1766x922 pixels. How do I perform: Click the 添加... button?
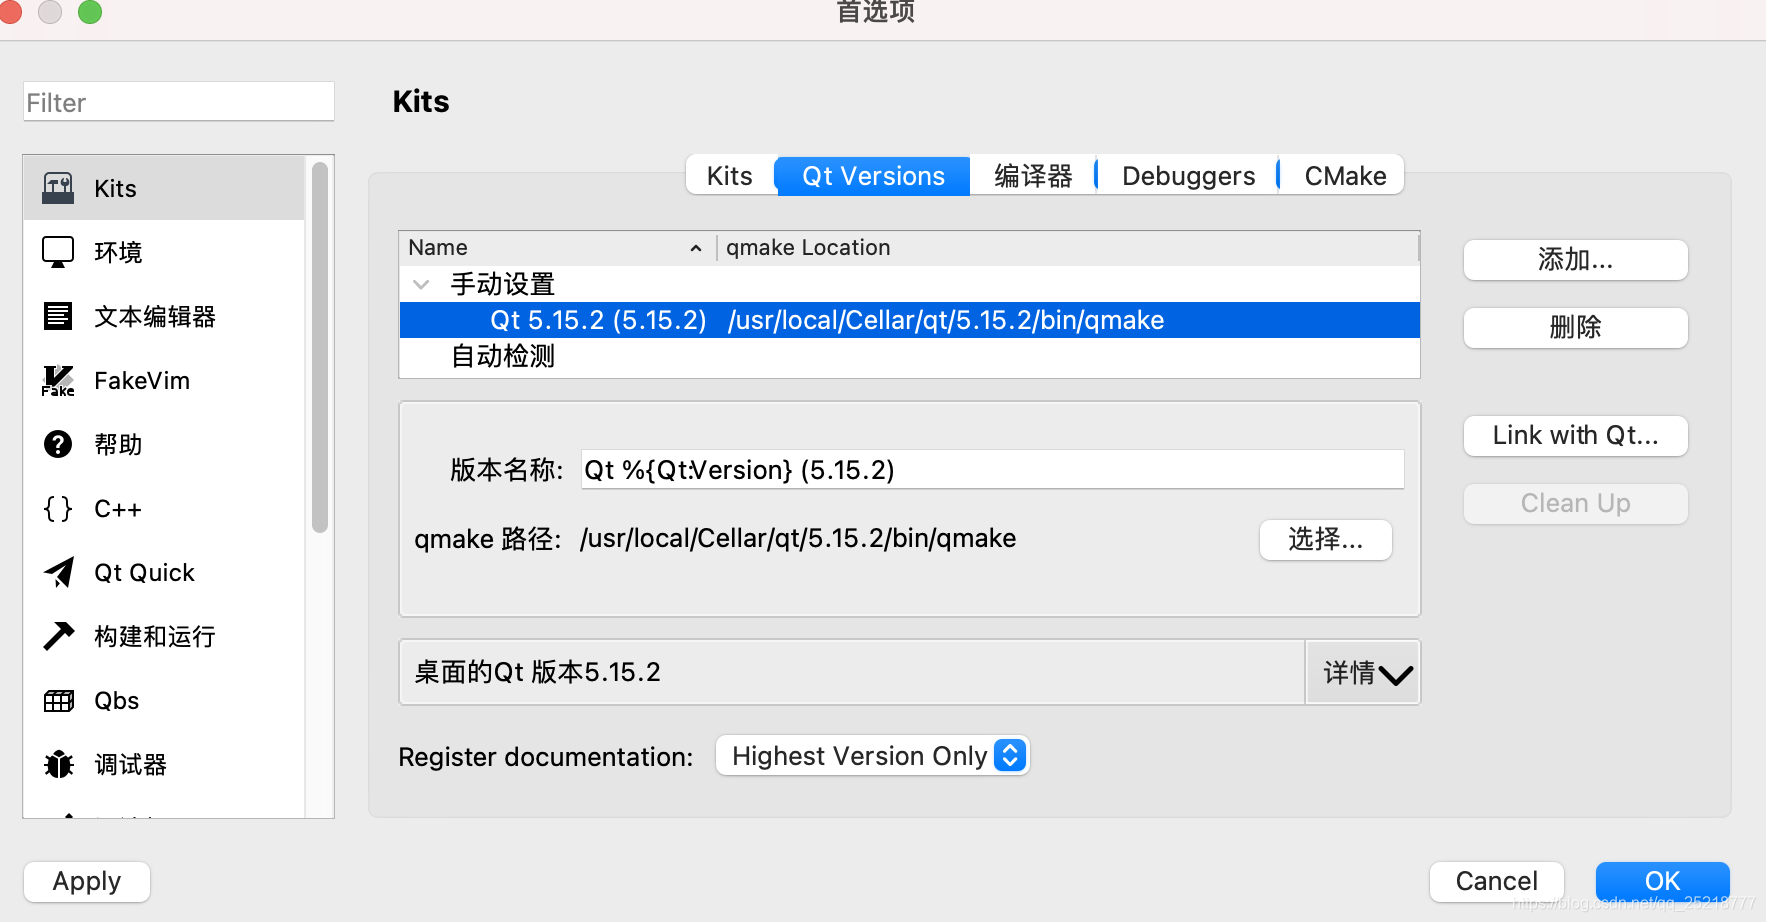point(1575,260)
